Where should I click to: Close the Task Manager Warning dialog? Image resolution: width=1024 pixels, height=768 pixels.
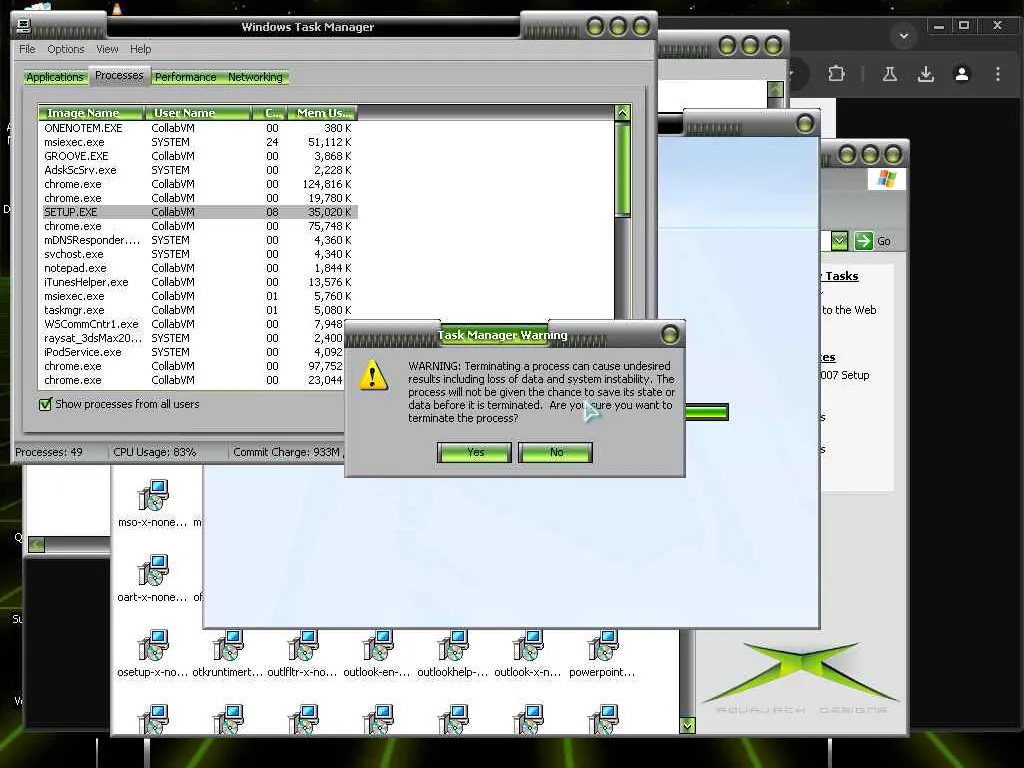(670, 334)
